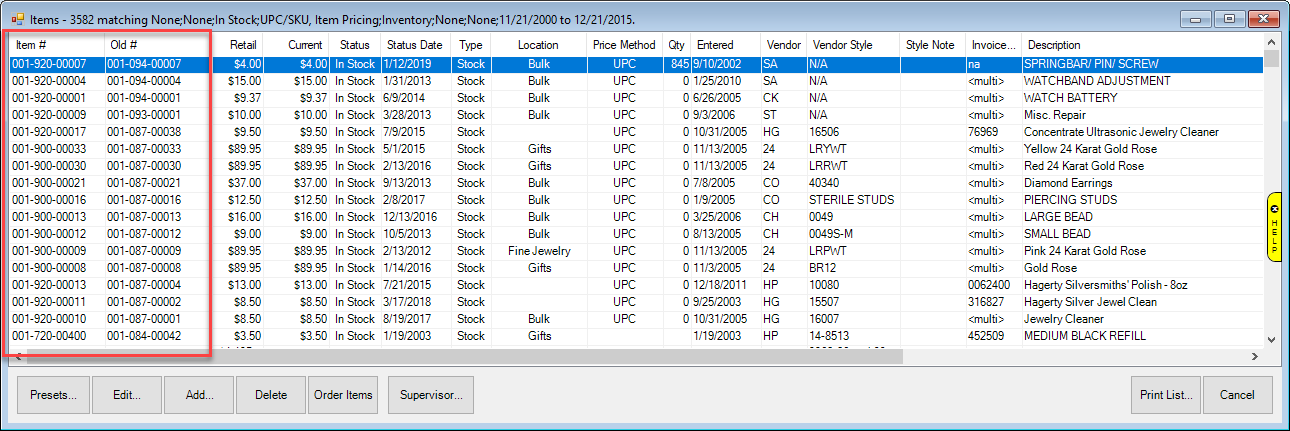Sort by the Status Date column header

coord(414,45)
